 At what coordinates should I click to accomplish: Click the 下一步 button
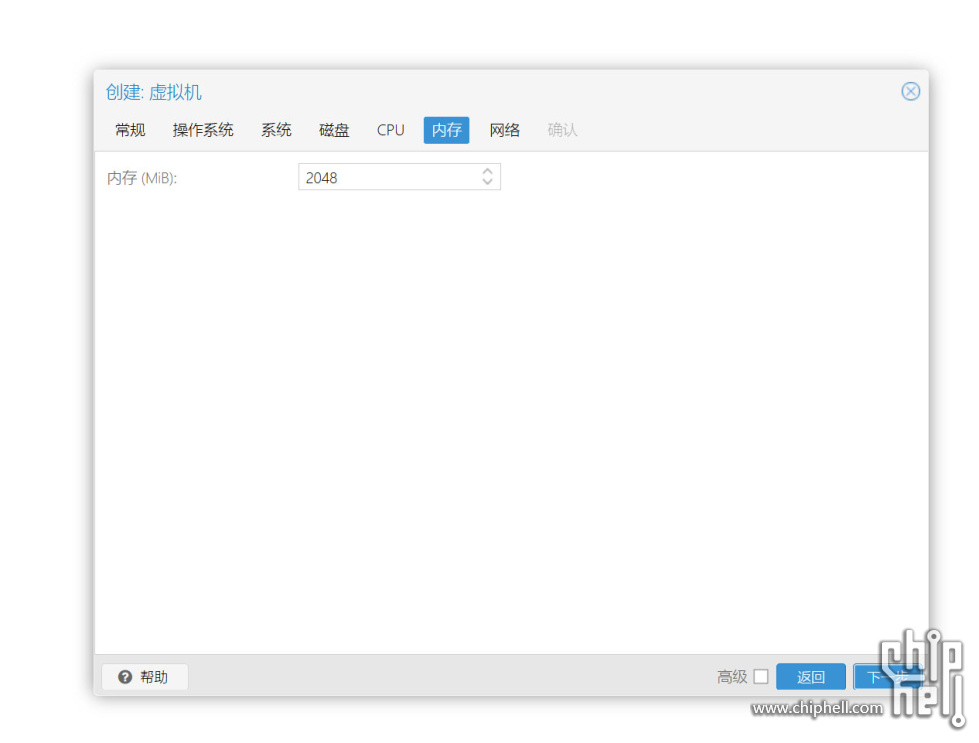[888, 677]
